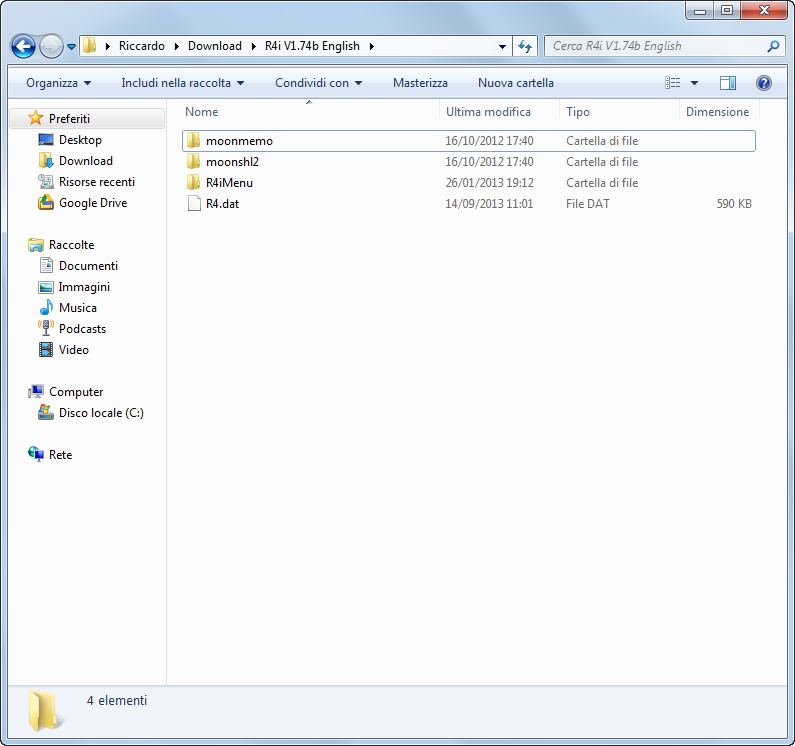Click the Cerca search input field

pos(655,46)
